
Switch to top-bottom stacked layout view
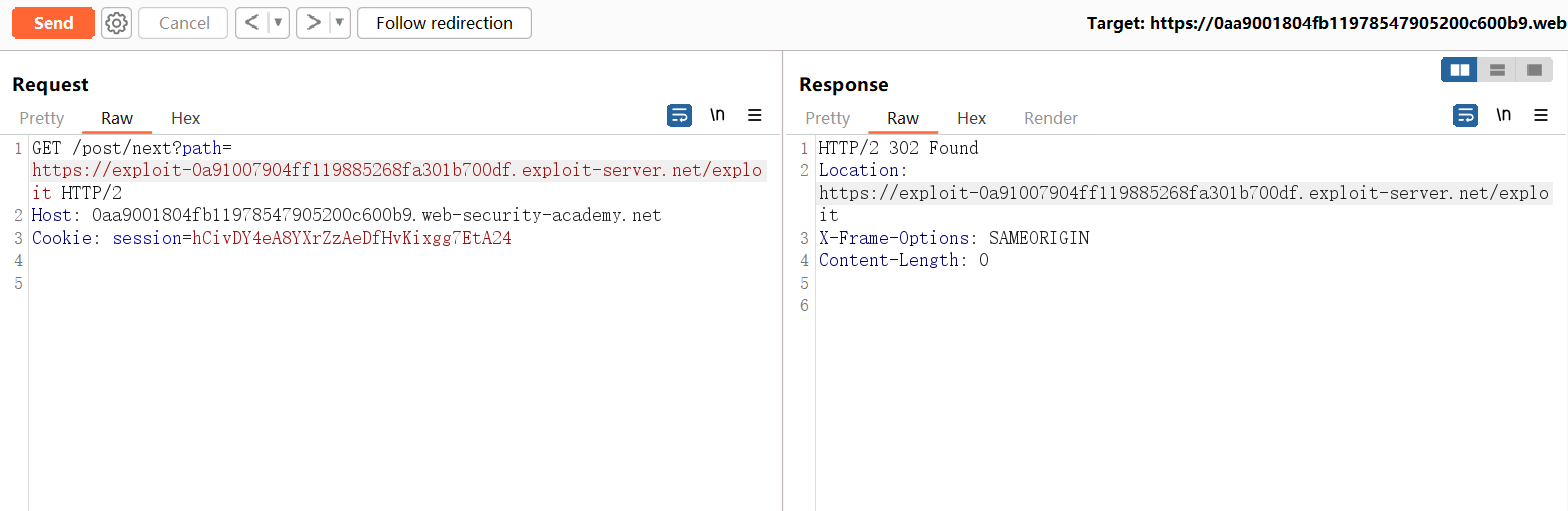[1497, 70]
